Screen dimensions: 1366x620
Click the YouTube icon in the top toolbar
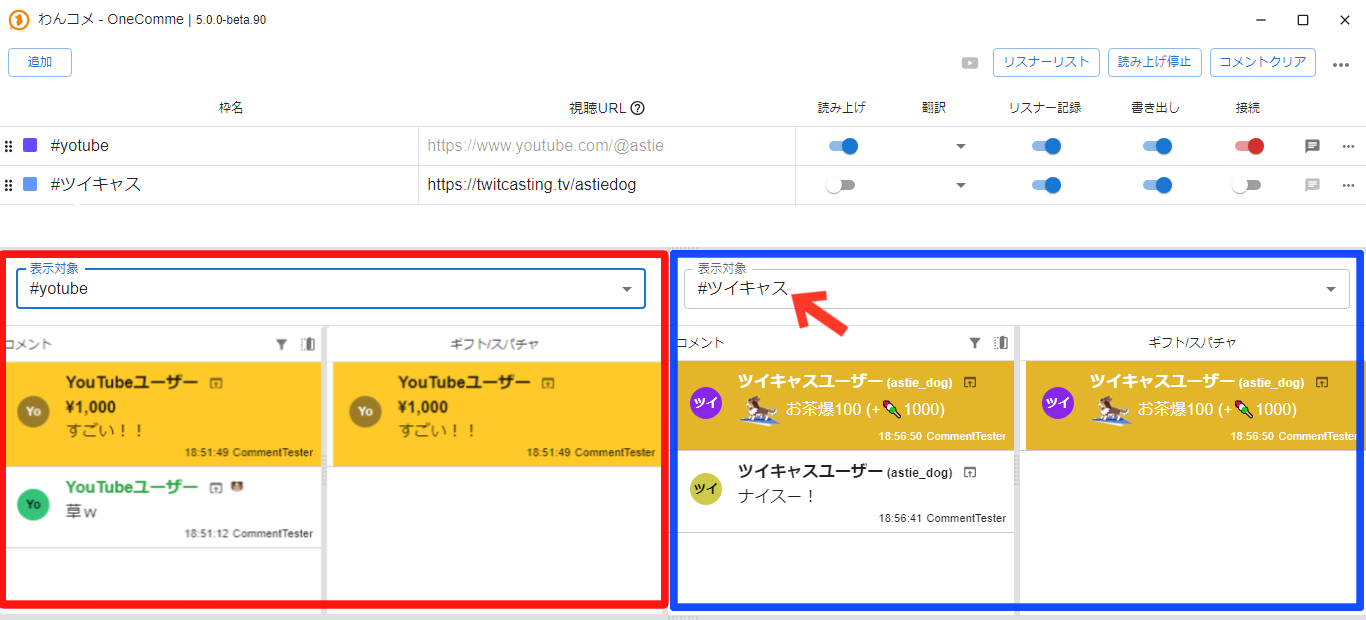(970, 63)
